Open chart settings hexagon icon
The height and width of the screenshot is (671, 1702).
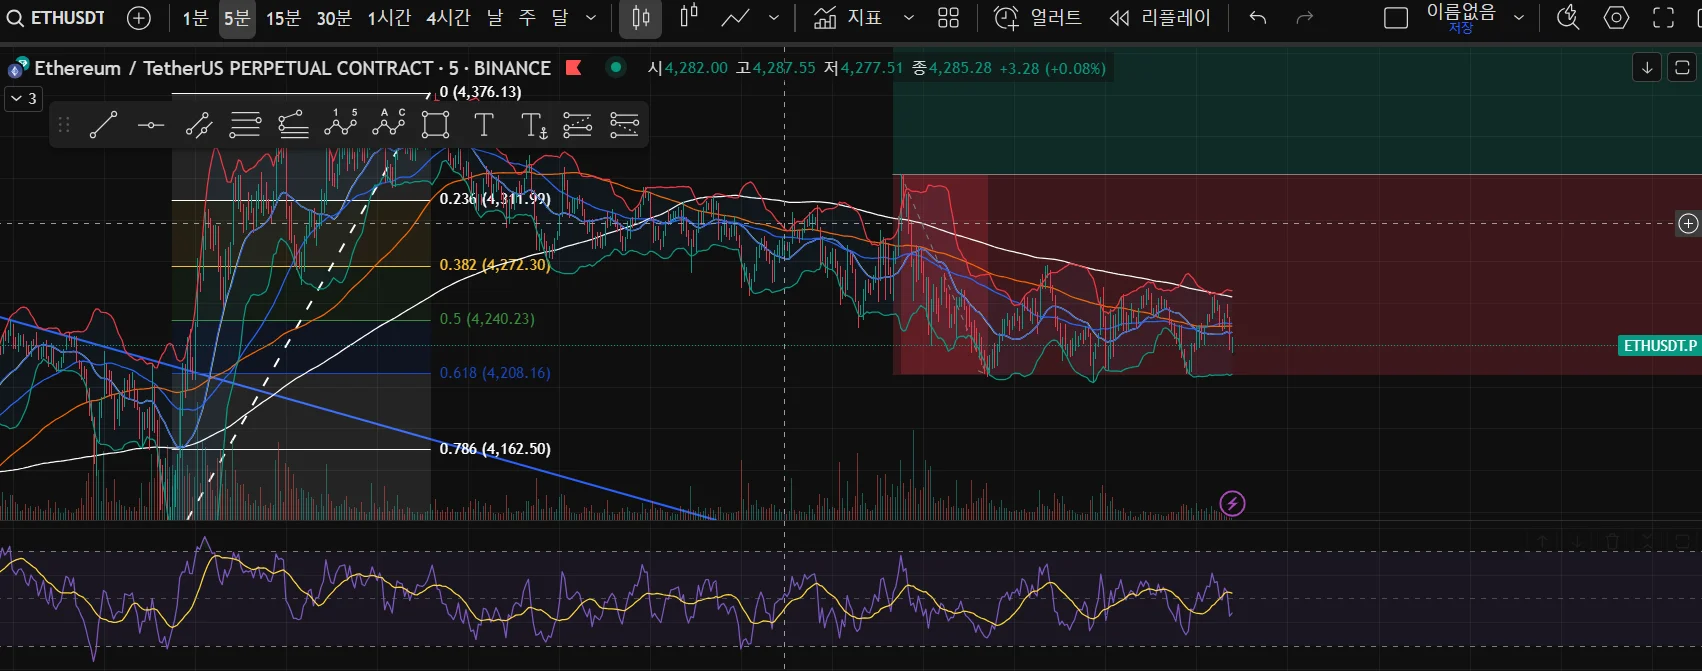(1616, 18)
